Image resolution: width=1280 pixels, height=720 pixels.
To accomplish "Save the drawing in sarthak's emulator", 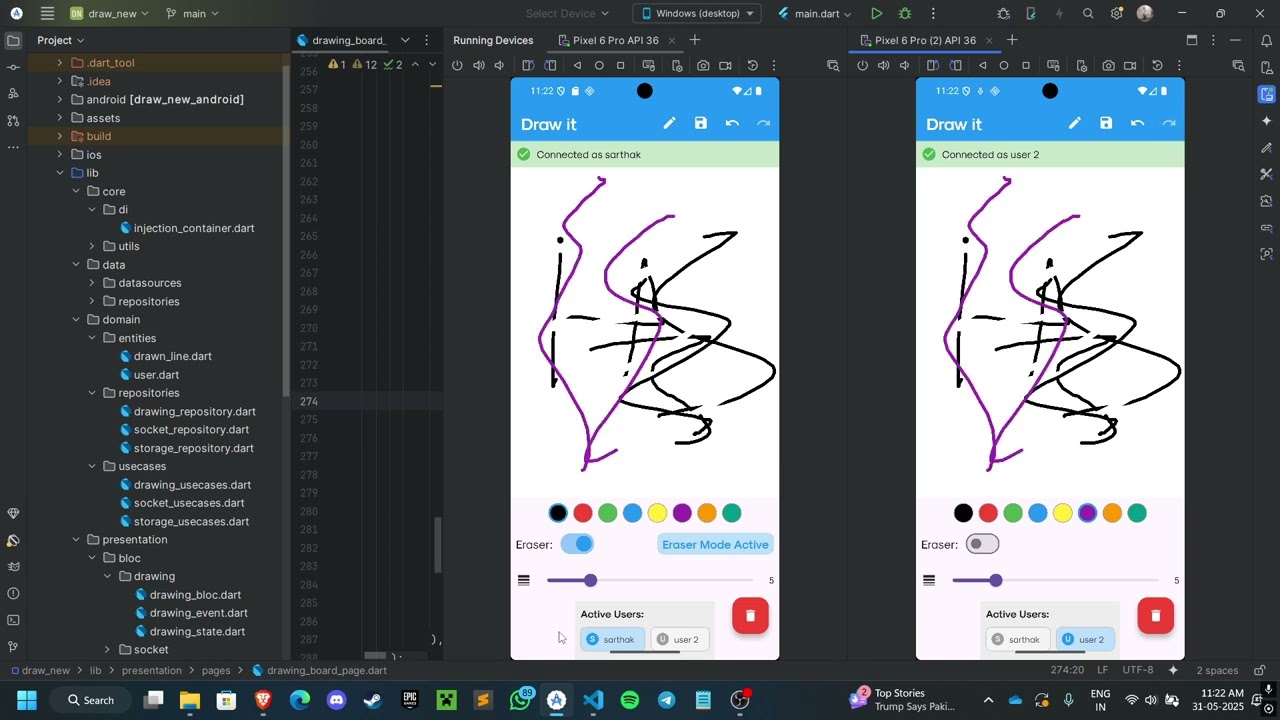I will pyautogui.click(x=701, y=123).
